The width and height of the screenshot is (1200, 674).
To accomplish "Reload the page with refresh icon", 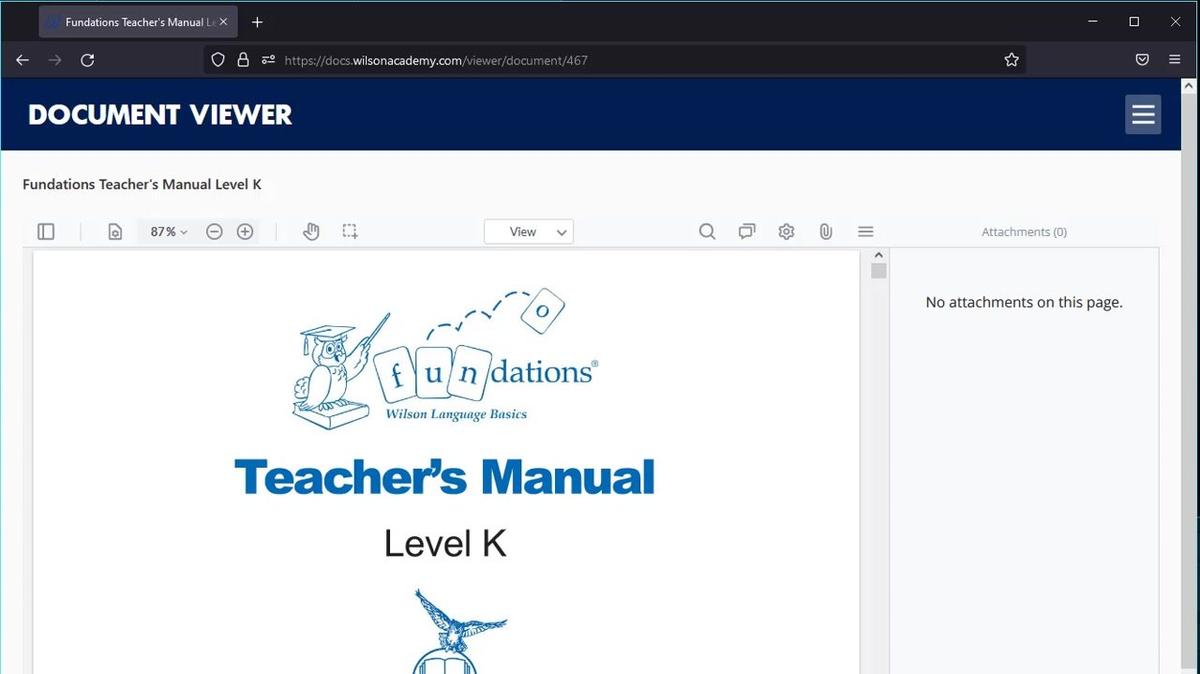I will (x=87, y=60).
